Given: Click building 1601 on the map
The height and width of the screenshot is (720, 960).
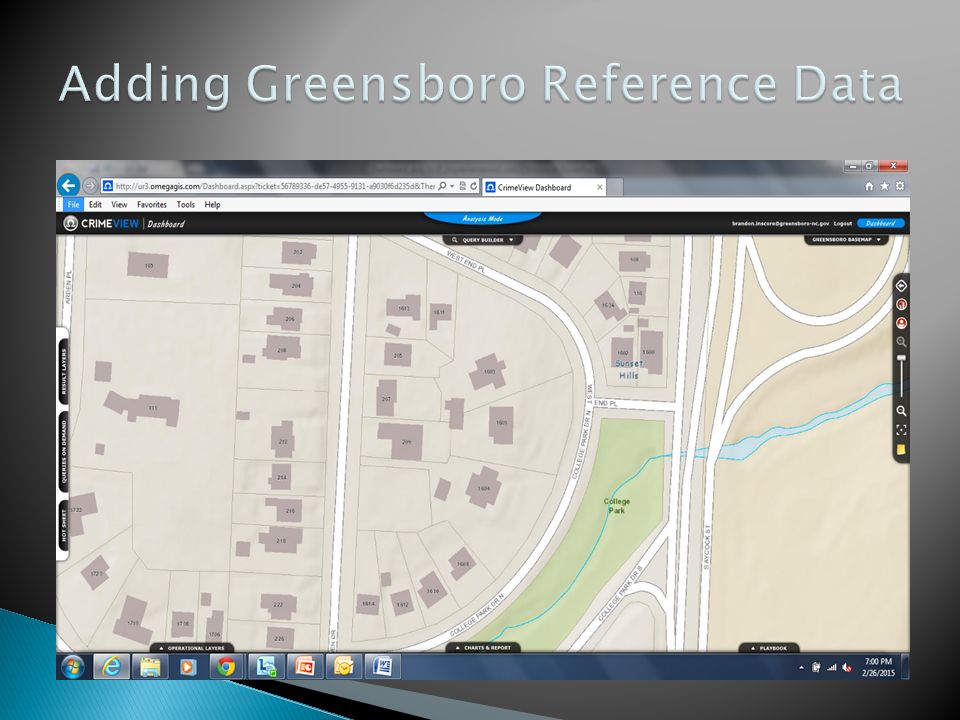Looking at the screenshot, I should 501,424.
